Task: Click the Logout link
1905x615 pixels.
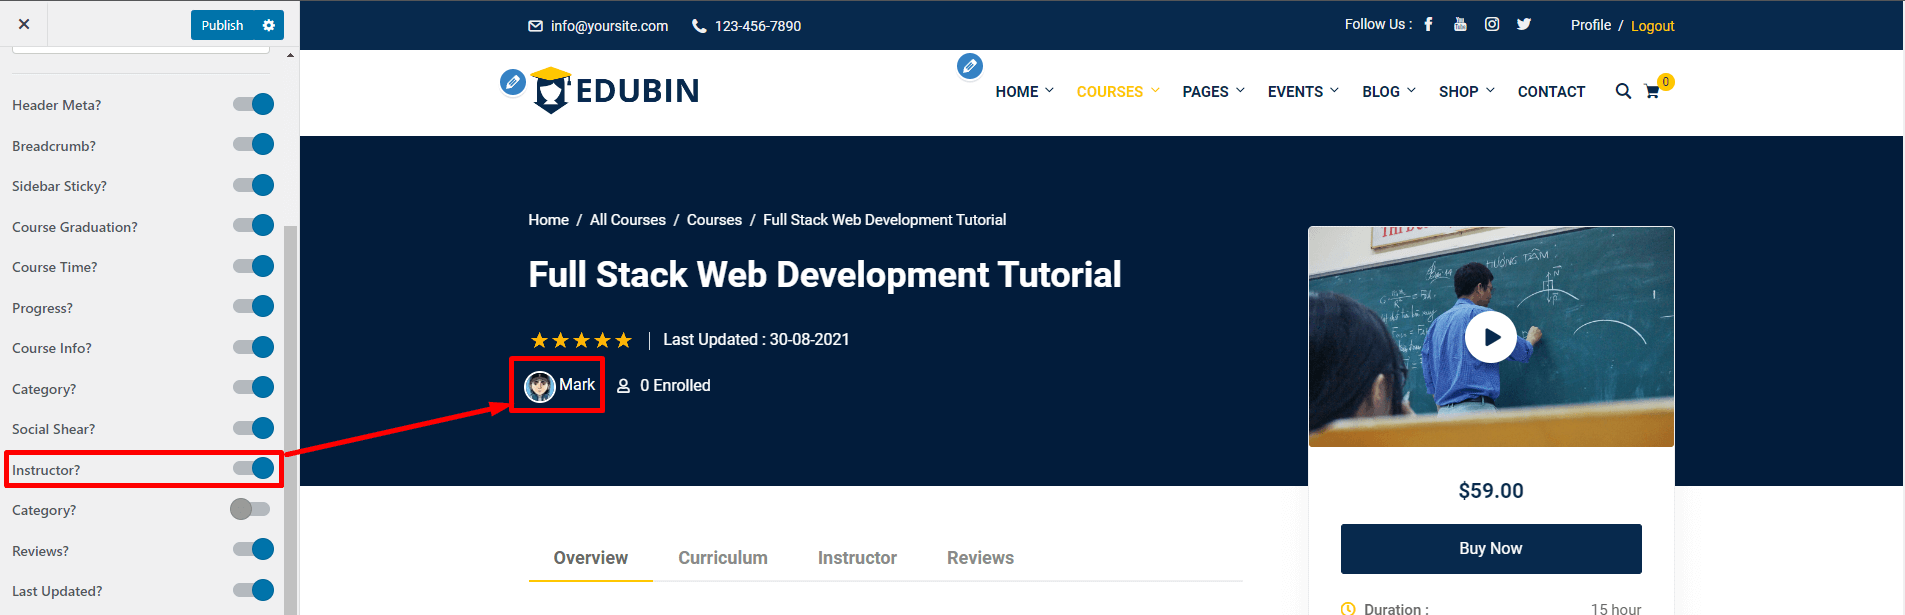Action: tap(1652, 26)
